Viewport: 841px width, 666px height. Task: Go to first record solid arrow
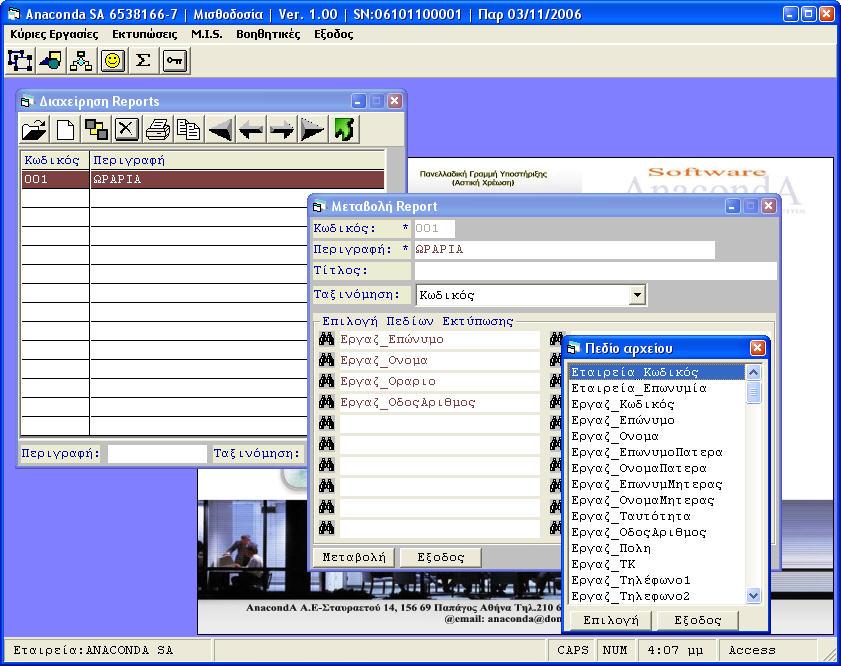click(x=220, y=129)
